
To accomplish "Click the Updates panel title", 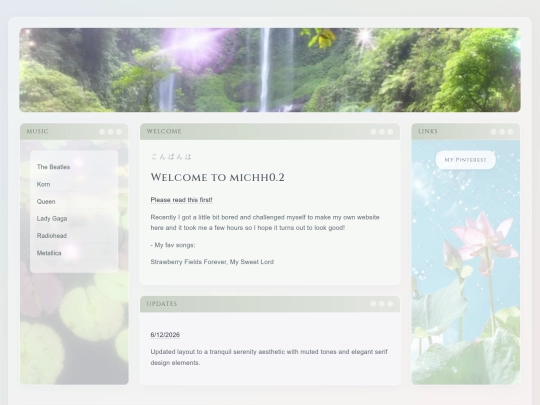I will point(162,304).
